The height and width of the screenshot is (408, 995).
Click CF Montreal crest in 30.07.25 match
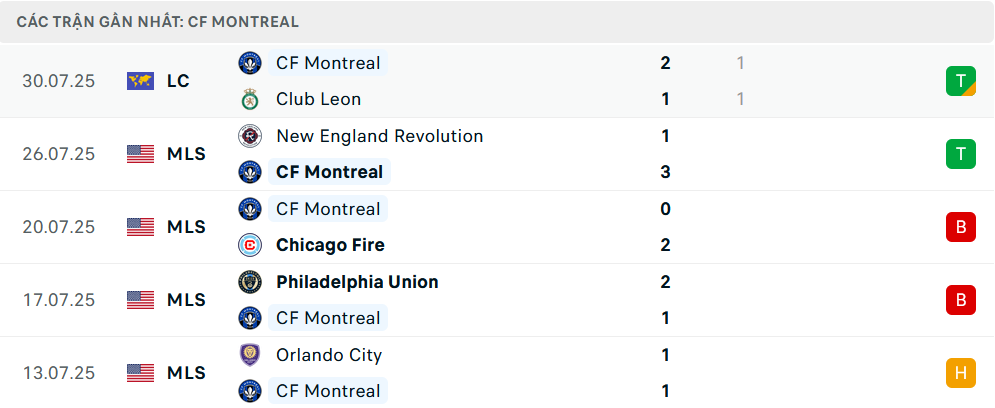tap(249, 63)
